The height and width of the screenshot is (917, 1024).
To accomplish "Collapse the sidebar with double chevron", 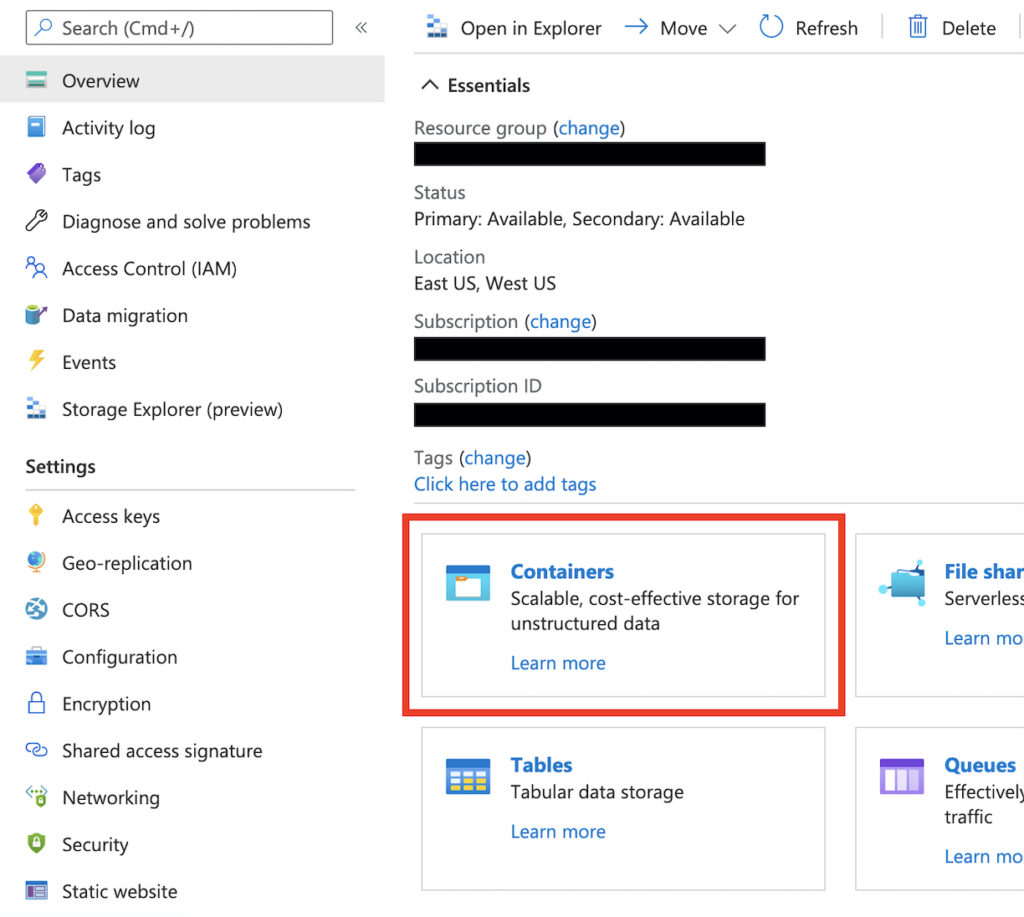I will coord(361,28).
